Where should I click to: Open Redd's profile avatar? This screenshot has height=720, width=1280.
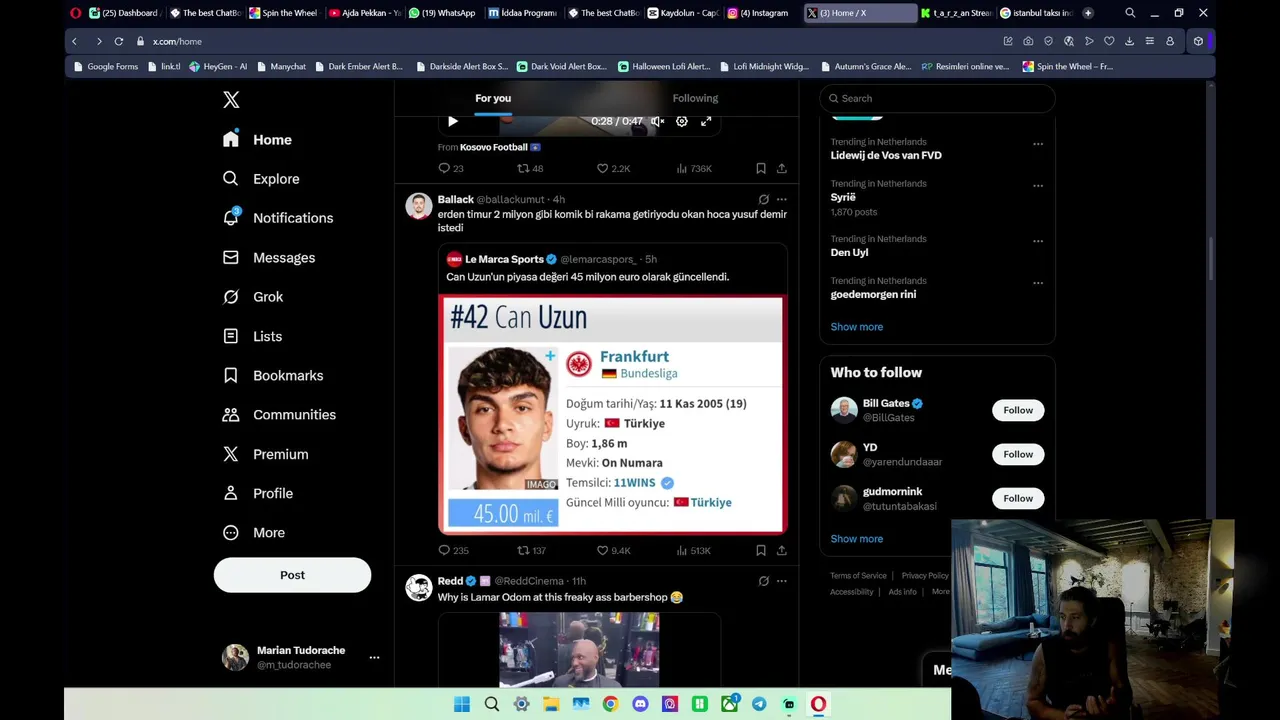[419, 588]
